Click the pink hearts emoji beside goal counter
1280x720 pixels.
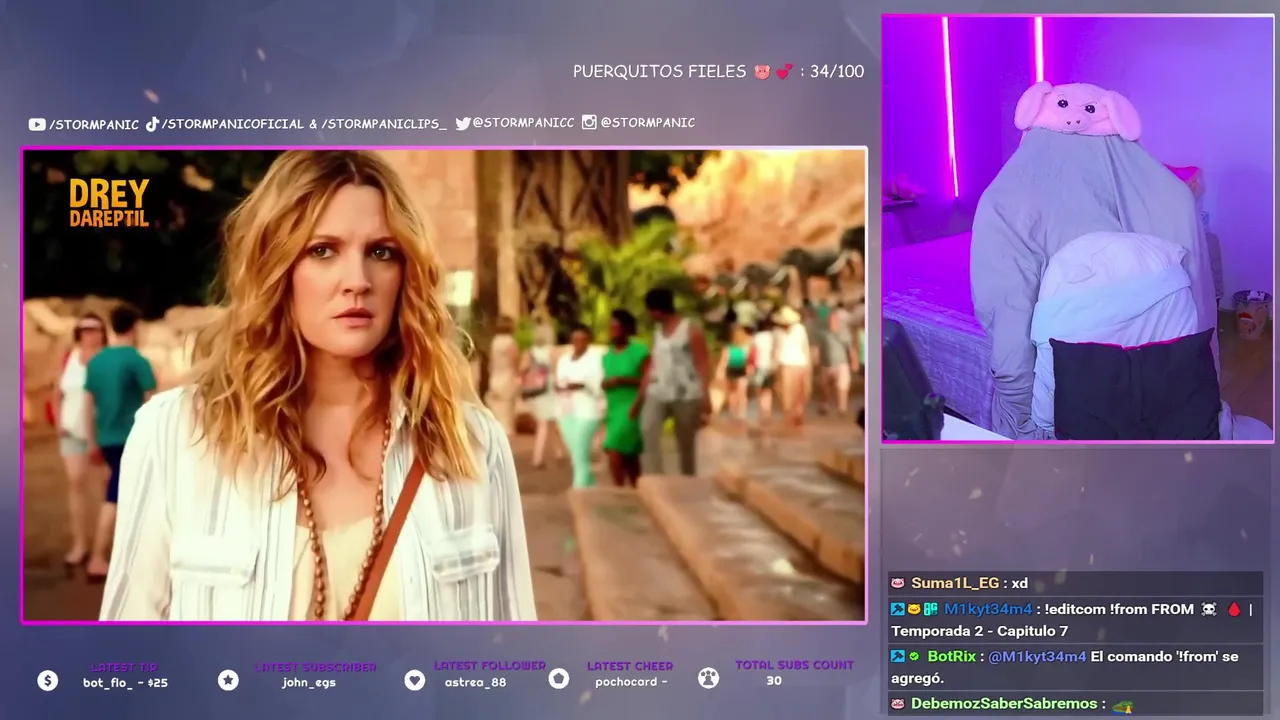[x=784, y=72]
